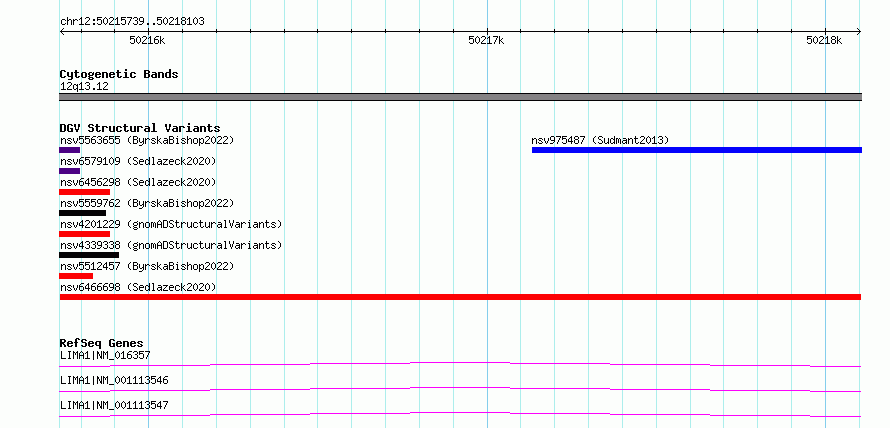Screen dimensions: 890x428
Task: Click the Cytogenetic Bands track title
Action: (x=119, y=74)
